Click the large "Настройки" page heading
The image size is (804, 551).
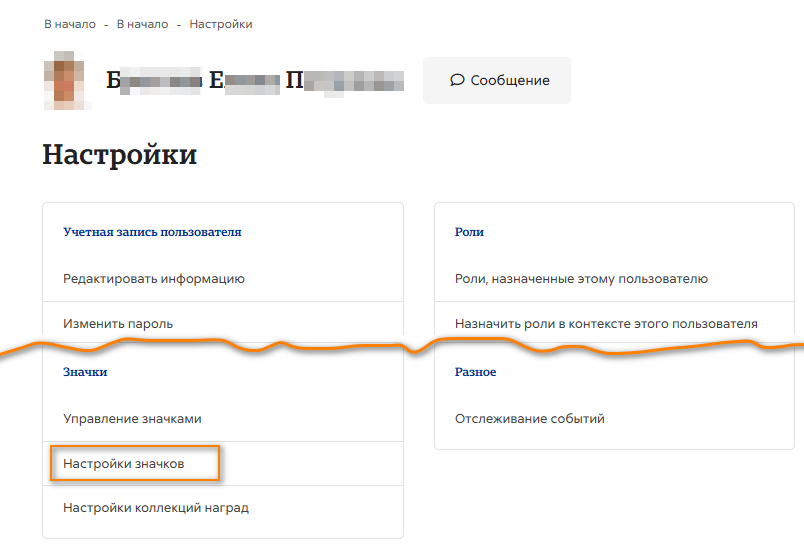point(120,155)
